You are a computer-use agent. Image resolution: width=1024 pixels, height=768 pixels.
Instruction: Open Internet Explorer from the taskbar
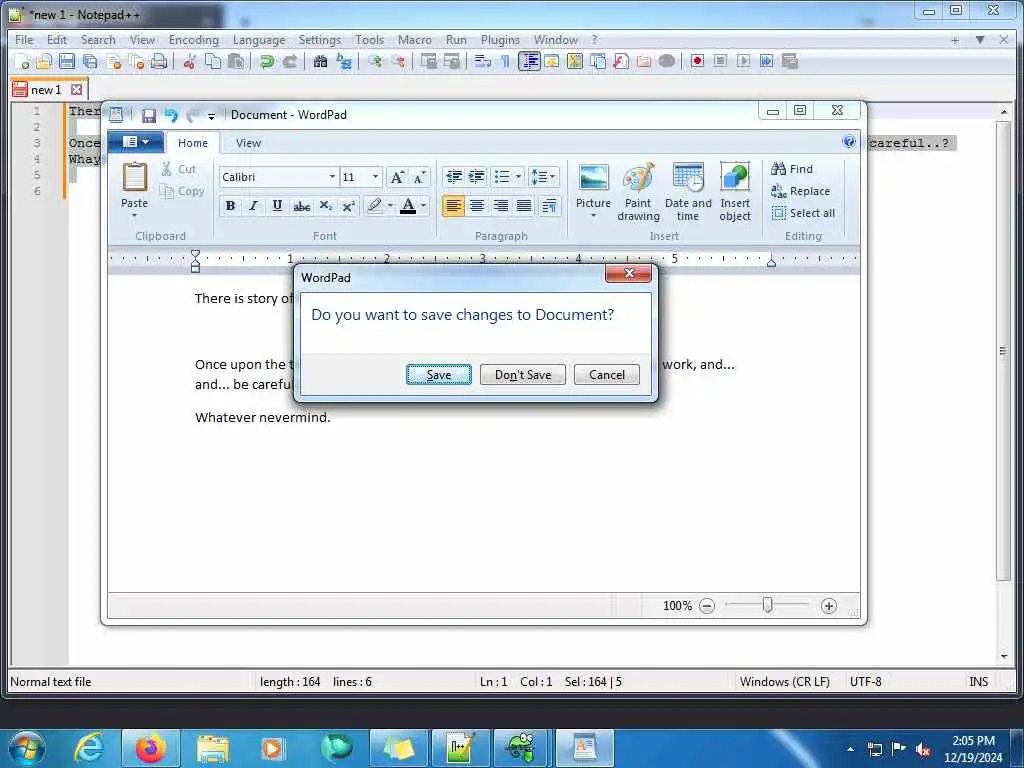89,748
